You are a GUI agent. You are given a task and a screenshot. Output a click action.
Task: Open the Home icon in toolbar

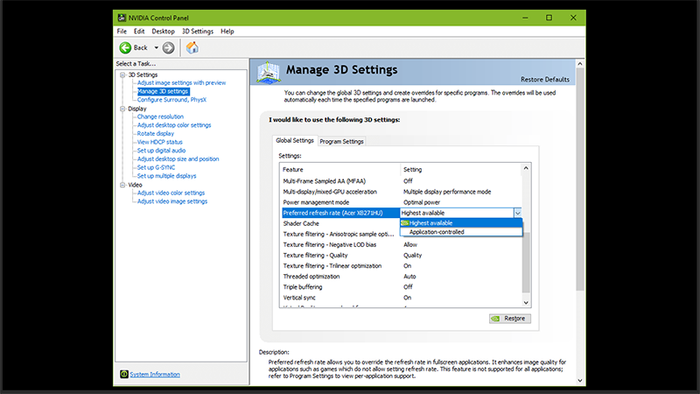pos(192,47)
